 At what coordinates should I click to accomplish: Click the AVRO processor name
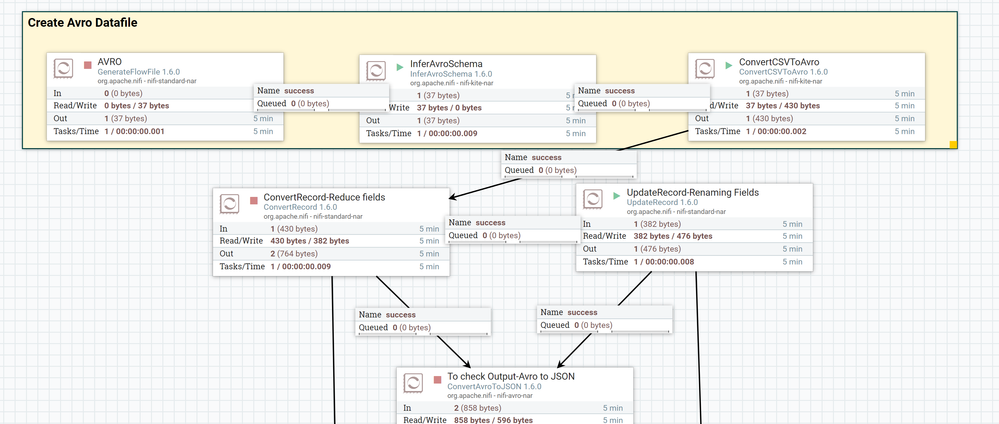pos(110,62)
